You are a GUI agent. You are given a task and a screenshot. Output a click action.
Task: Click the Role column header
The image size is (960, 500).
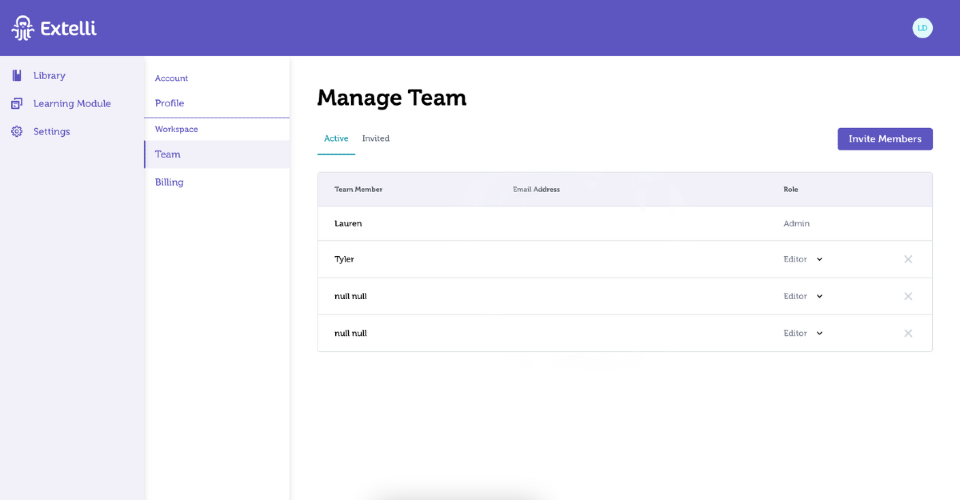point(790,190)
